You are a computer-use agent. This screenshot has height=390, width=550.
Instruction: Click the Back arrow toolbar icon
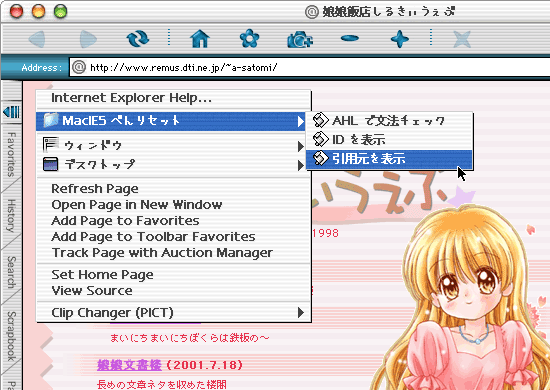click(x=37, y=39)
